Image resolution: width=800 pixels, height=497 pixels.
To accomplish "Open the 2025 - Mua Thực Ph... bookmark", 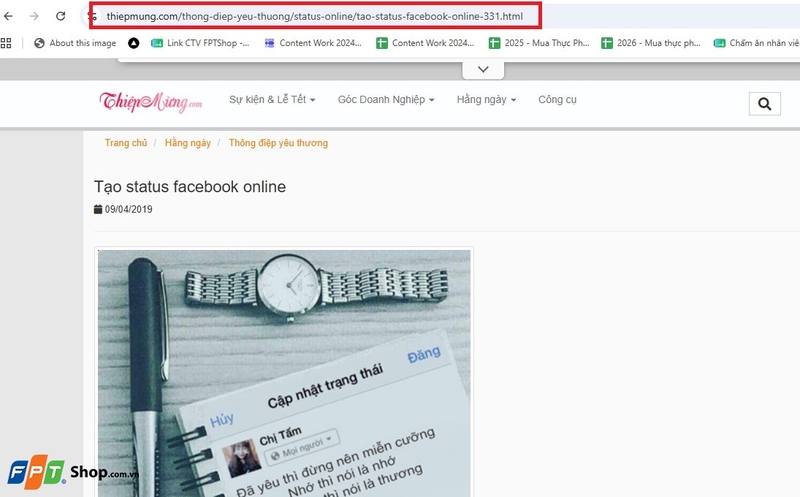I will (x=539, y=43).
